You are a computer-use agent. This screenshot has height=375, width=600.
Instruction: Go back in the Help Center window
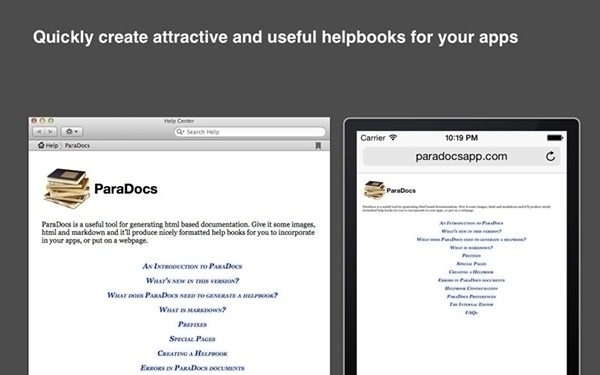point(39,132)
